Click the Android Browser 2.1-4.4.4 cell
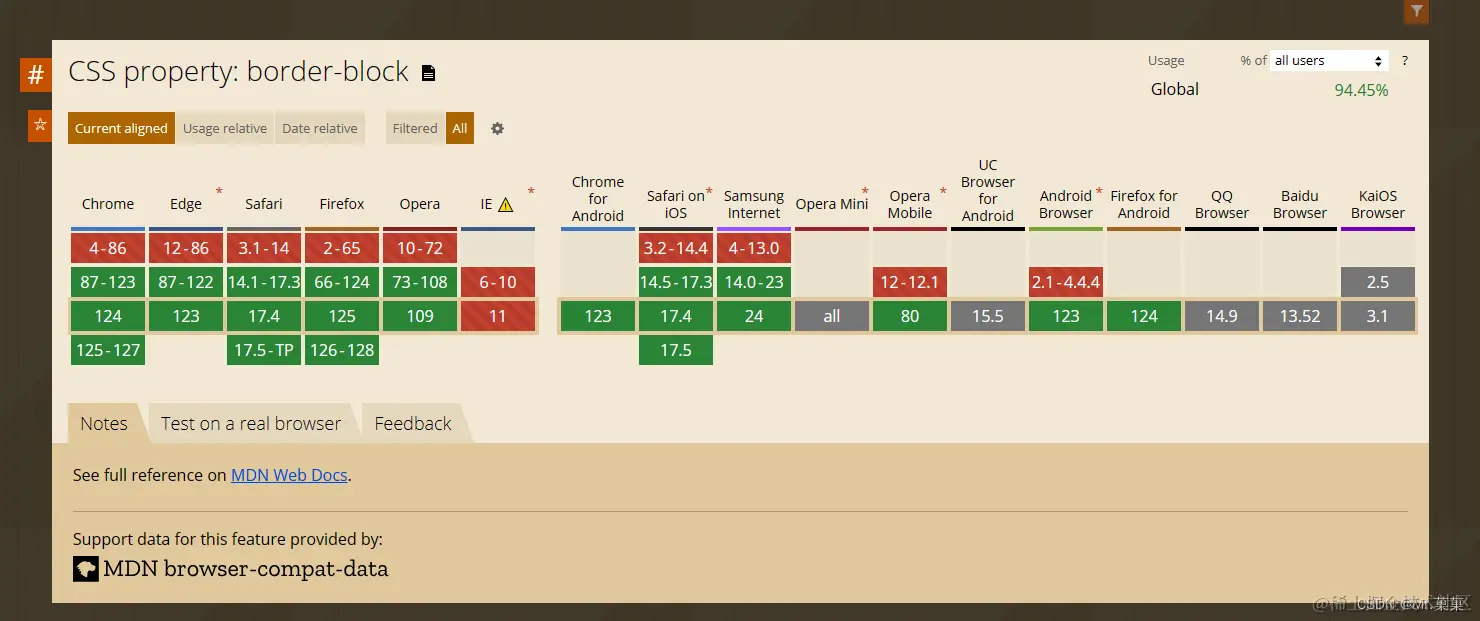 pyautogui.click(x=1066, y=282)
